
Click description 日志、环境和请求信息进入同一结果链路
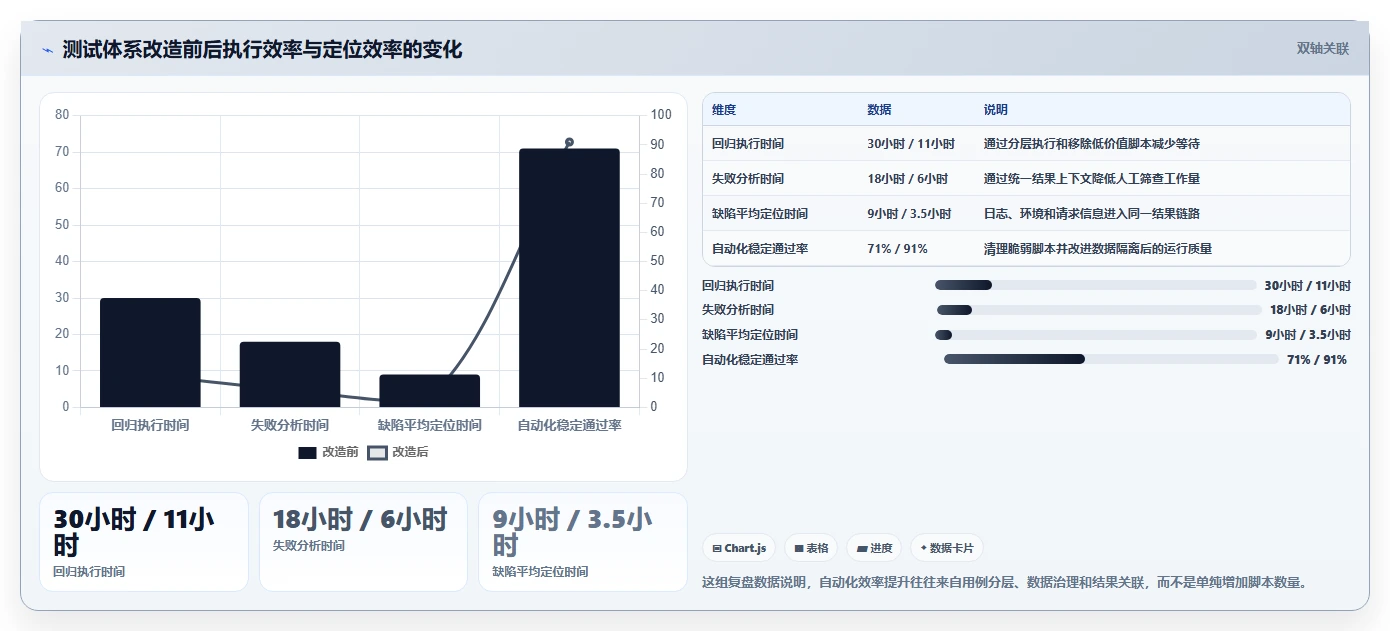pyautogui.click(x=1092, y=214)
